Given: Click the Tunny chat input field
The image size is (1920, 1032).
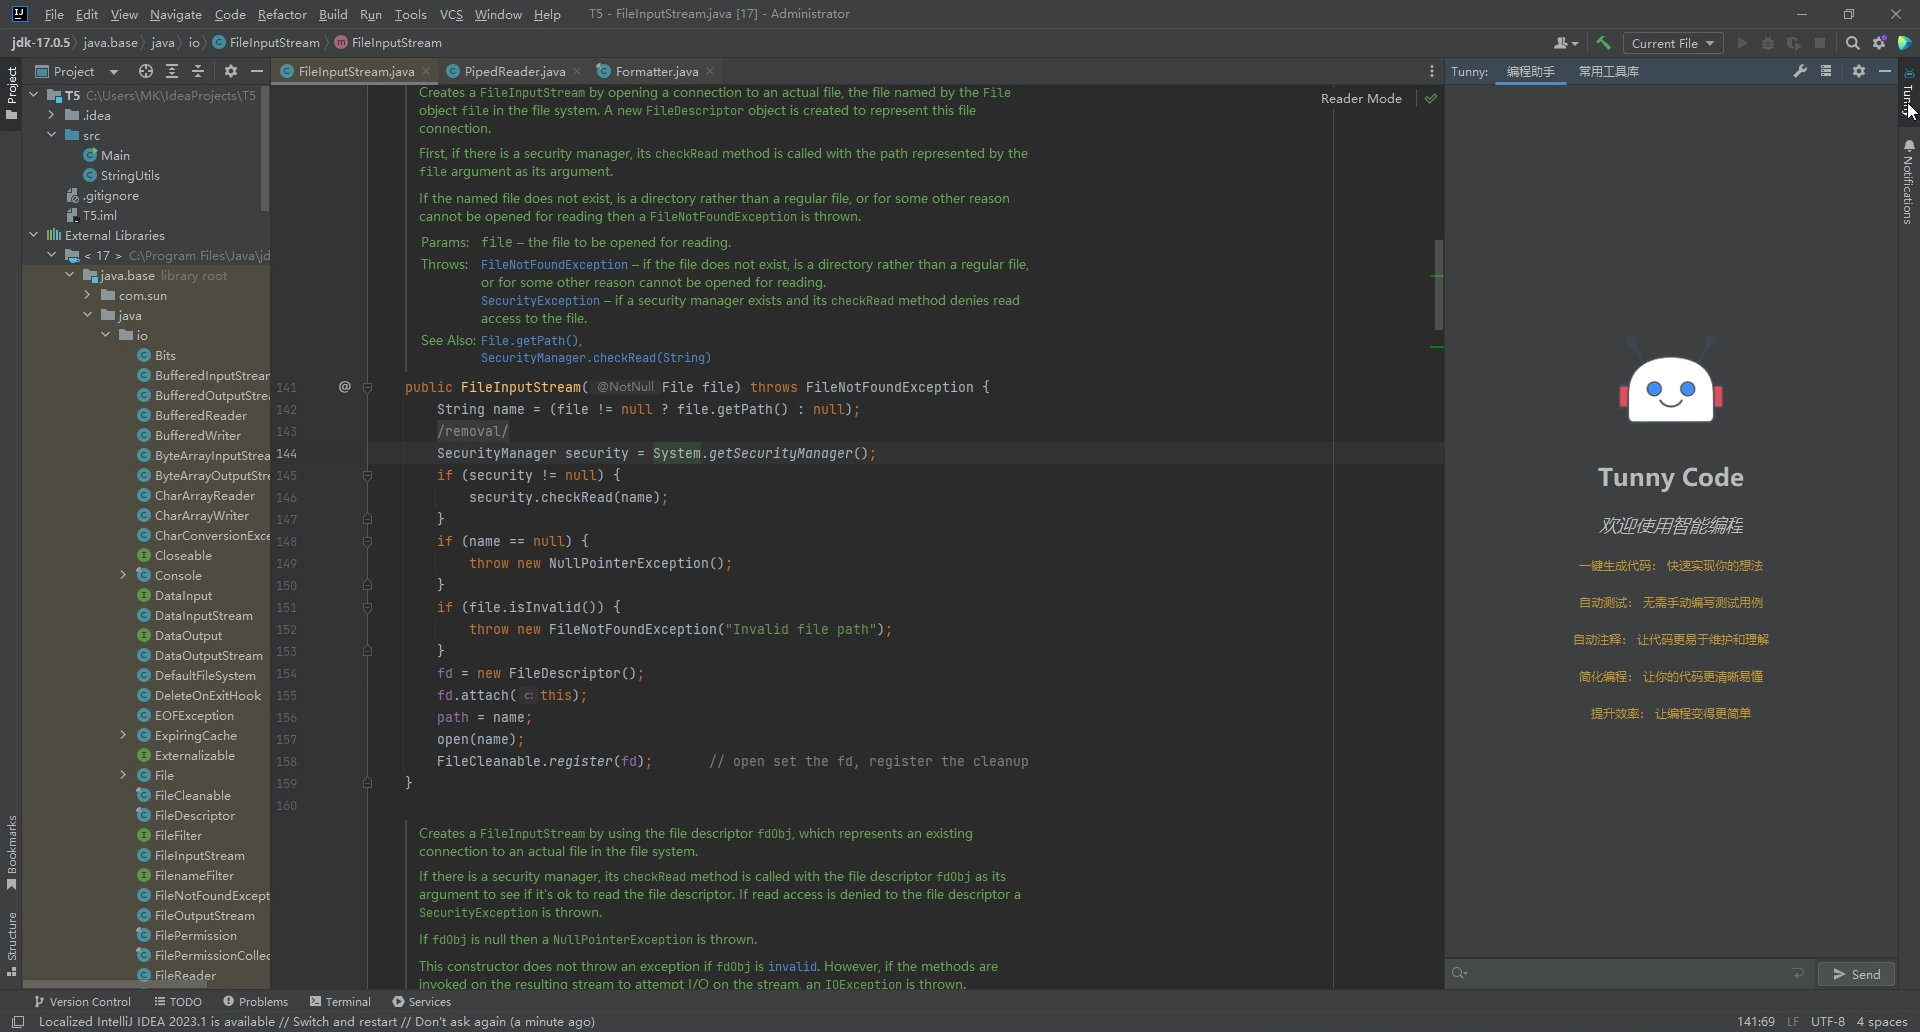Looking at the screenshot, I should click(x=1625, y=974).
